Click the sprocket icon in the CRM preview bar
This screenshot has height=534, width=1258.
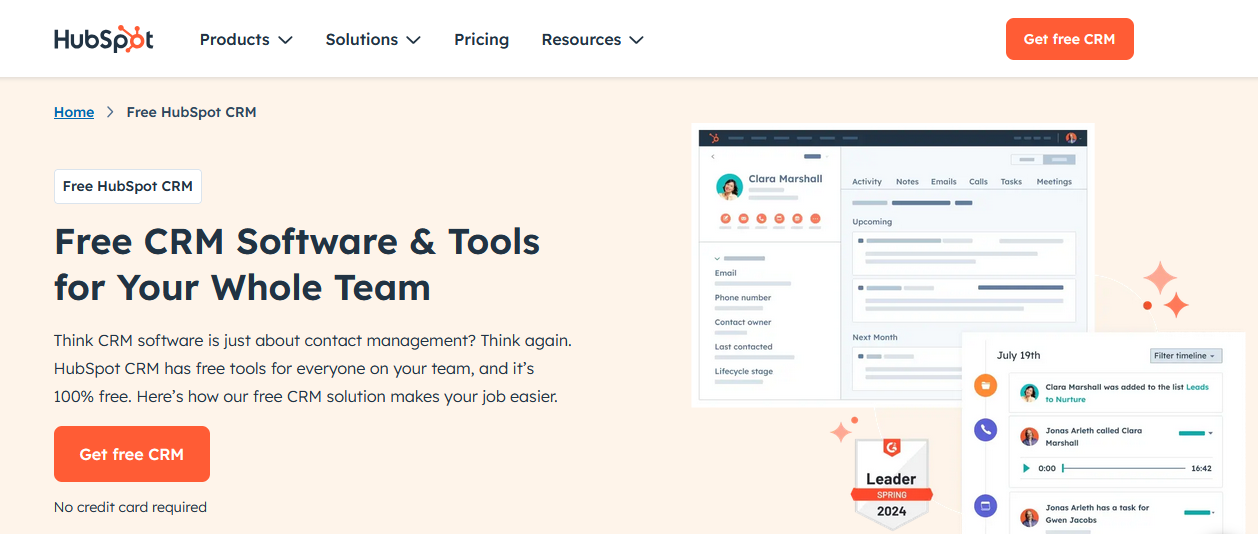714,138
